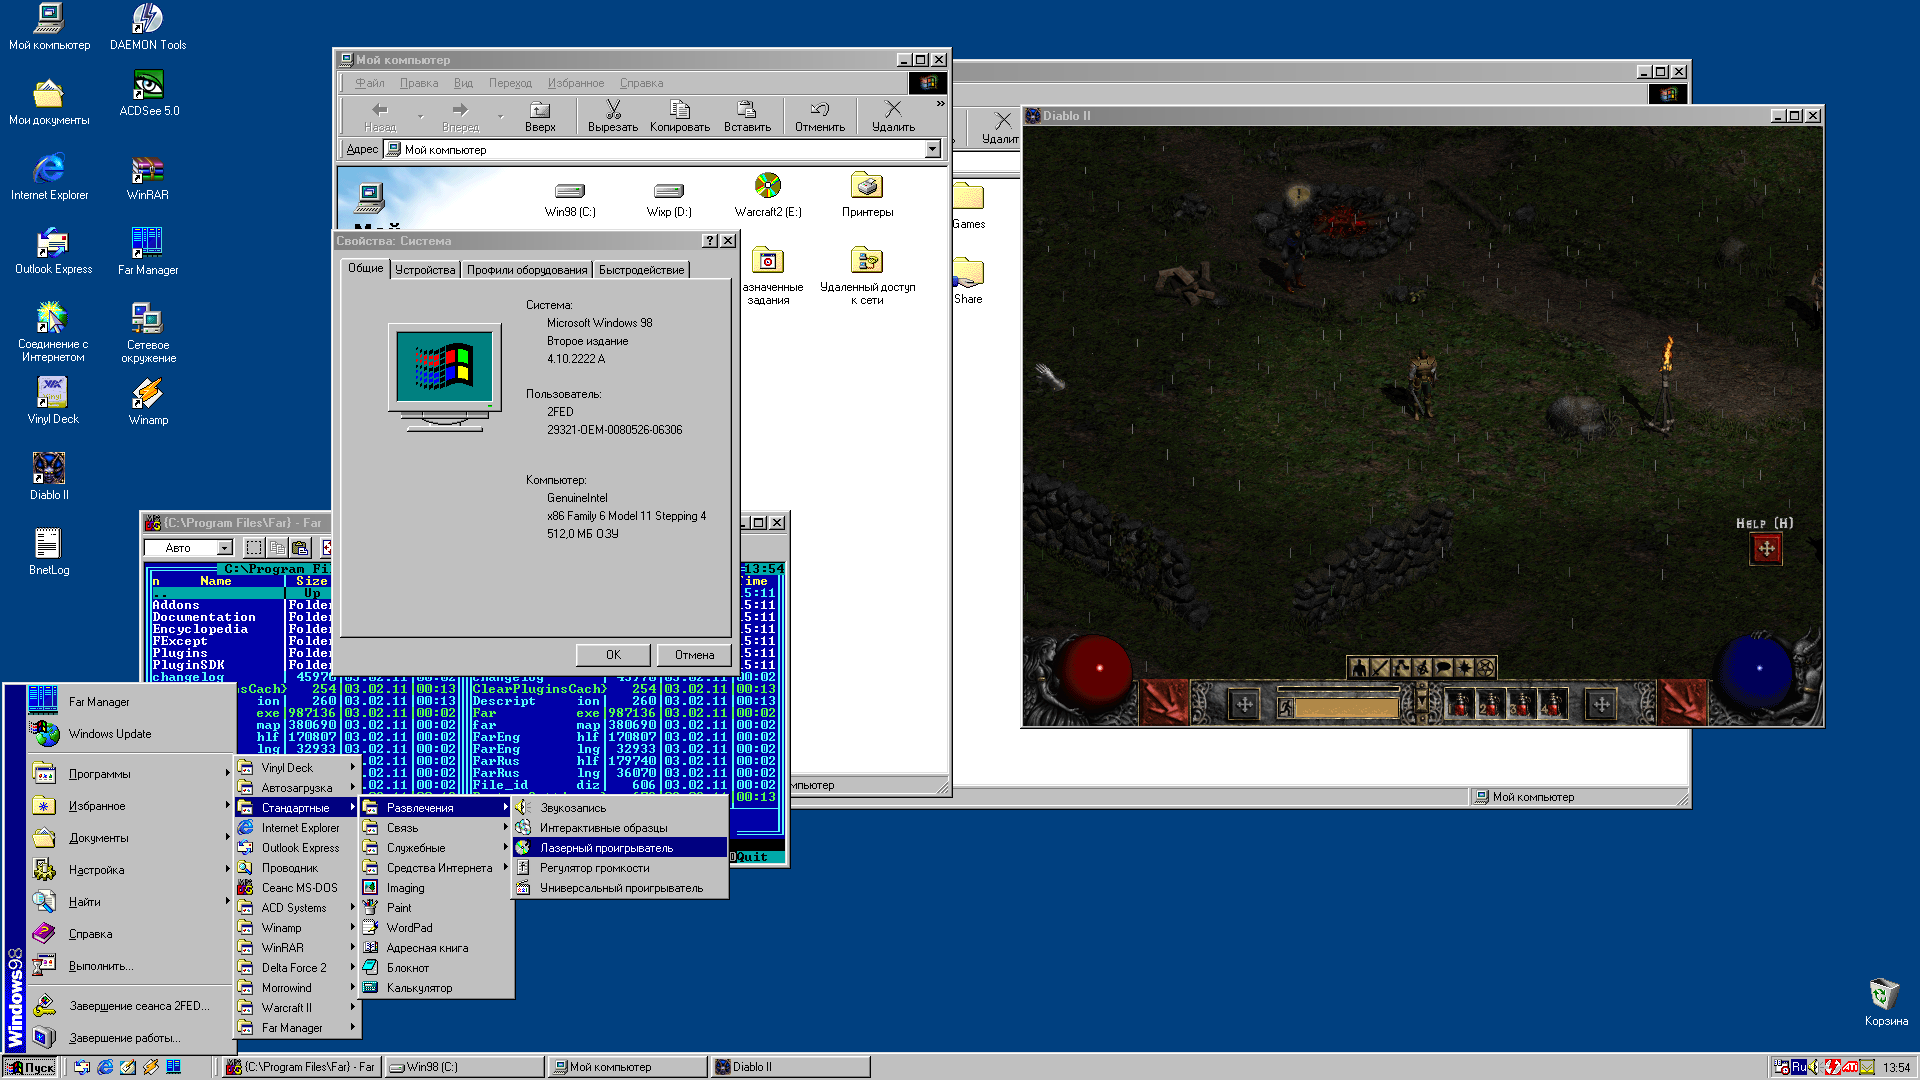Expand the Delta Force 2 submenu
This screenshot has width=1920, height=1080.
tap(297, 967)
